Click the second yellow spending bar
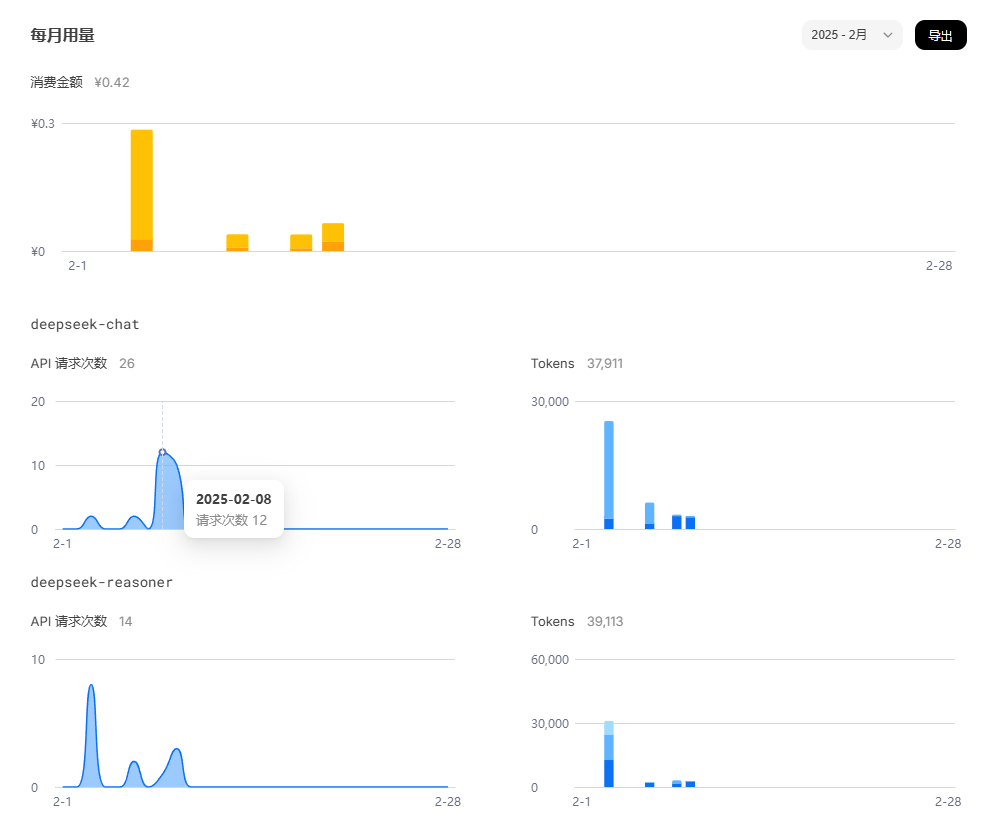 [237, 243]
